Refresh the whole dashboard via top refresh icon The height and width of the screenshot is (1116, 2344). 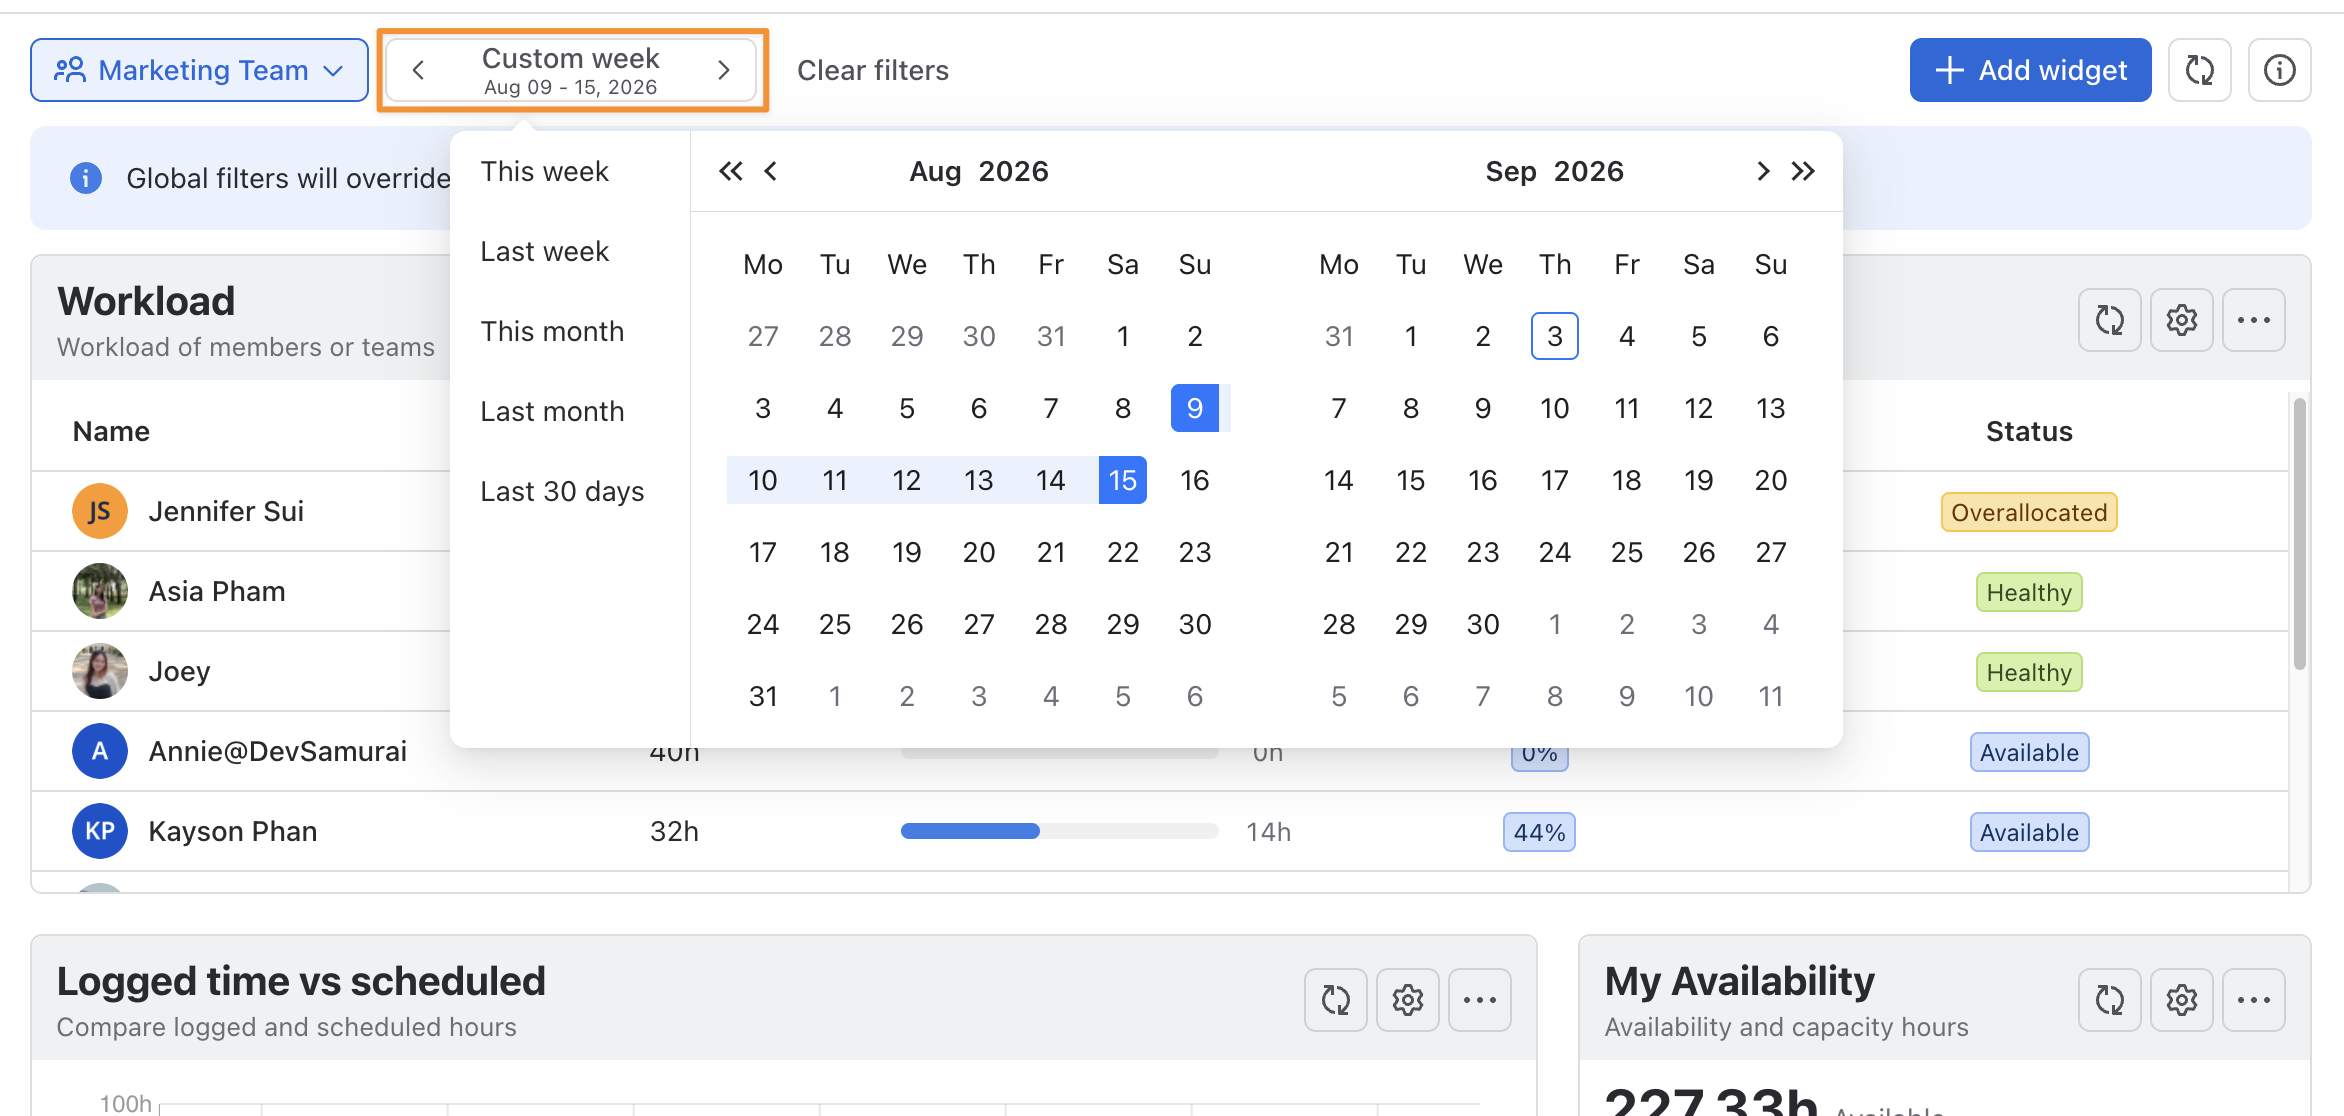click(2199, 70)
